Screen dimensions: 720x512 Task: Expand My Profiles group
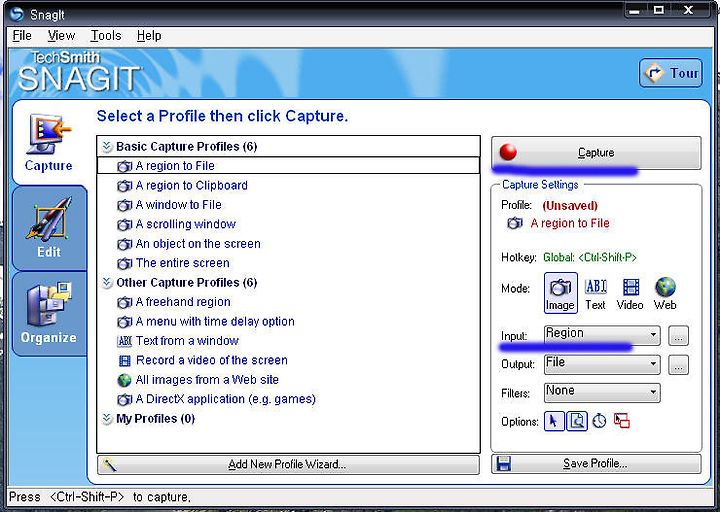point(107,419)
